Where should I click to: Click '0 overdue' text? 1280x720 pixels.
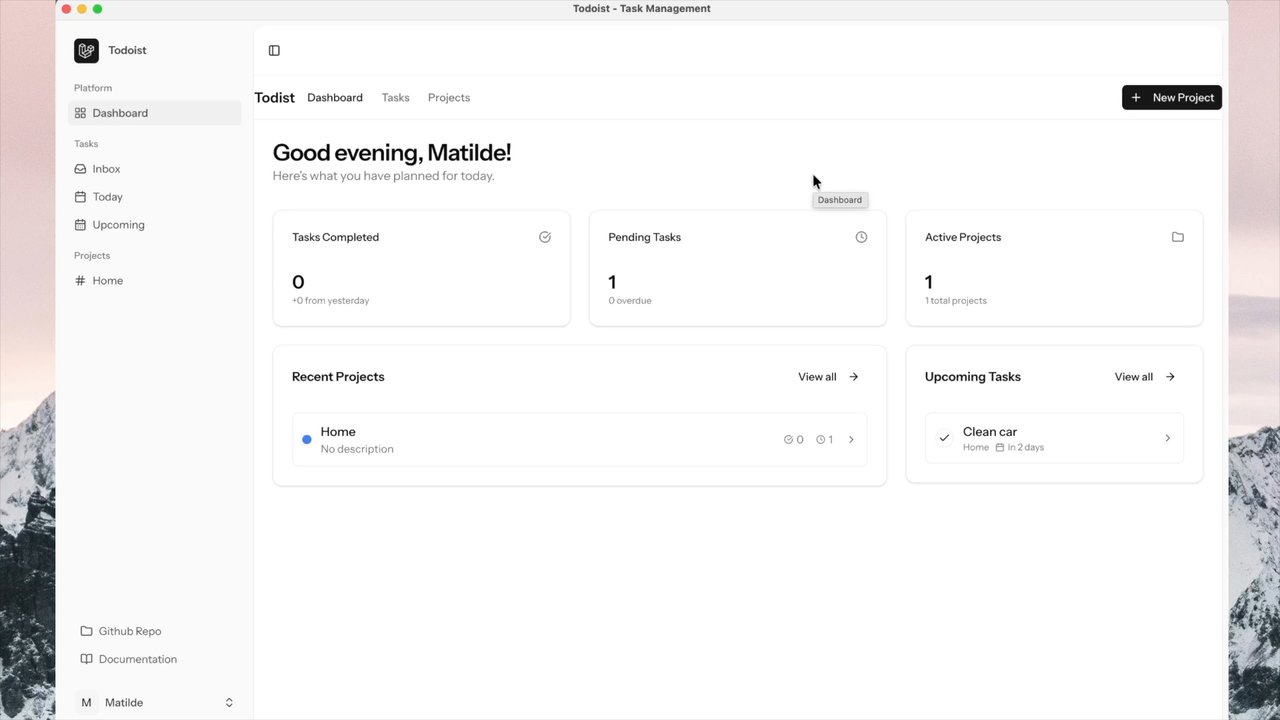[630, 301]
